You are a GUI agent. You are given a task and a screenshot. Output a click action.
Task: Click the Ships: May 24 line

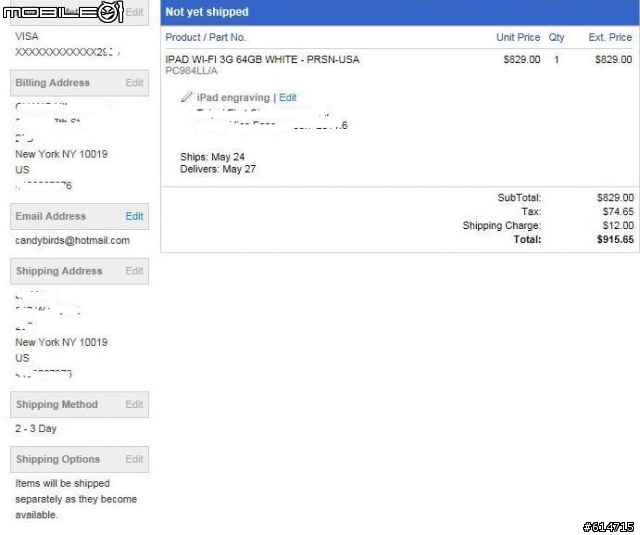212,157
